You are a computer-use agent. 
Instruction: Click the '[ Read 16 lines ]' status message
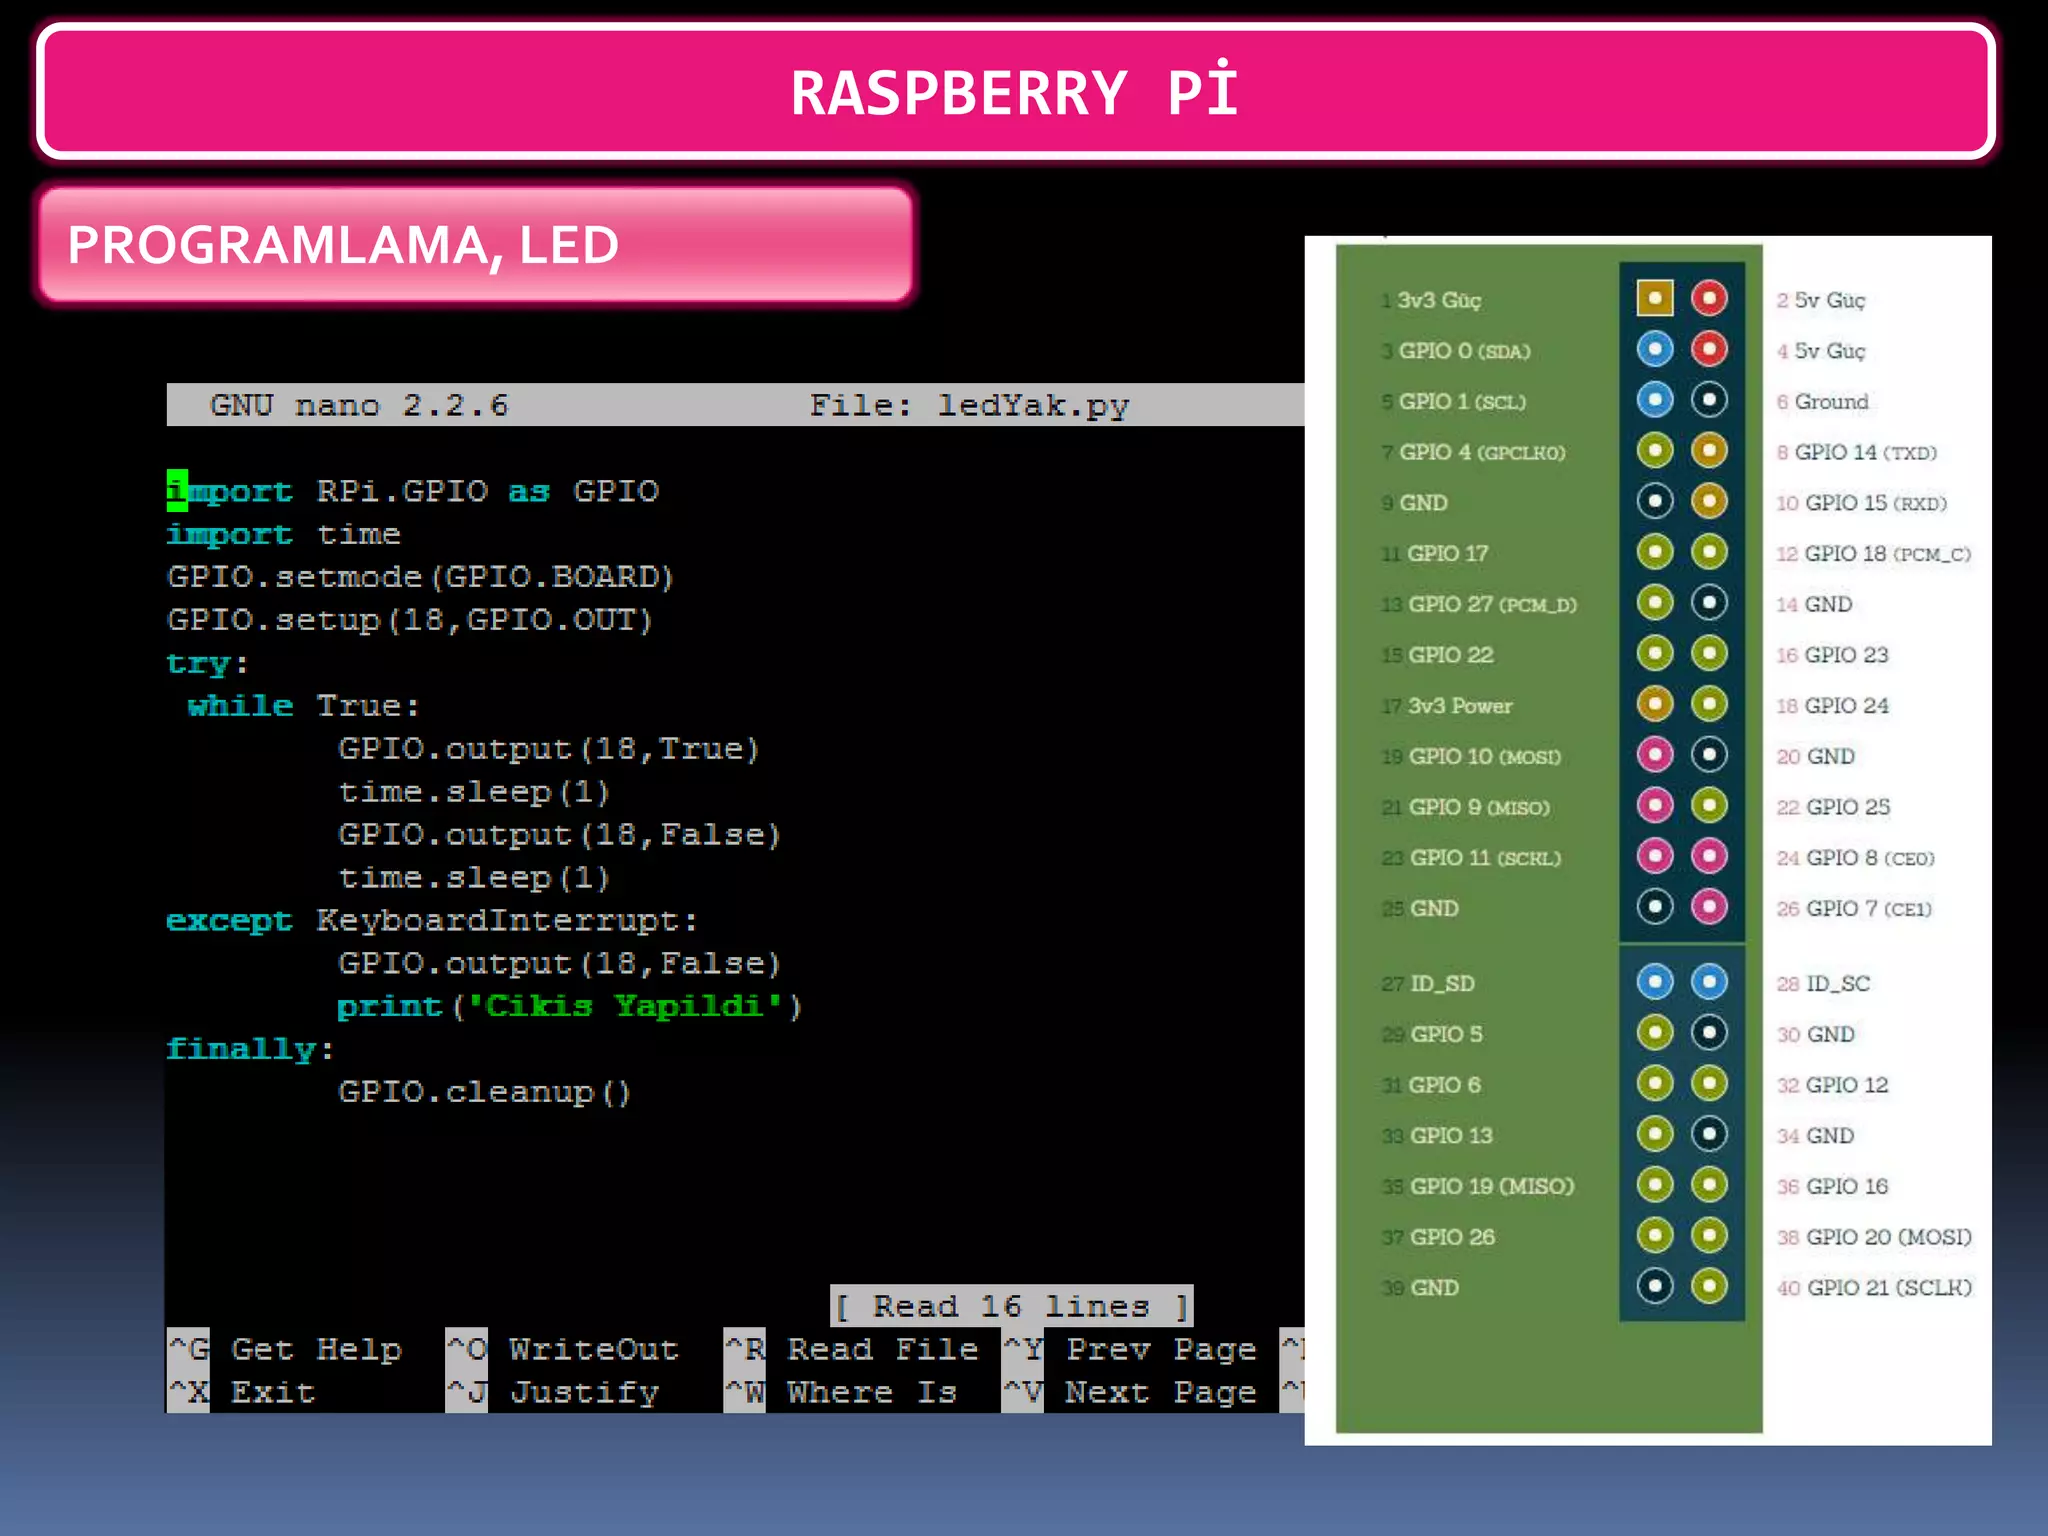[1012, 1306]
